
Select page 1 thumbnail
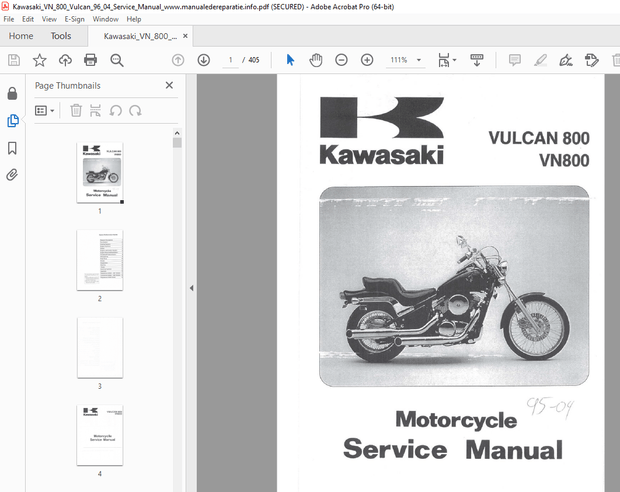point(100,173)
